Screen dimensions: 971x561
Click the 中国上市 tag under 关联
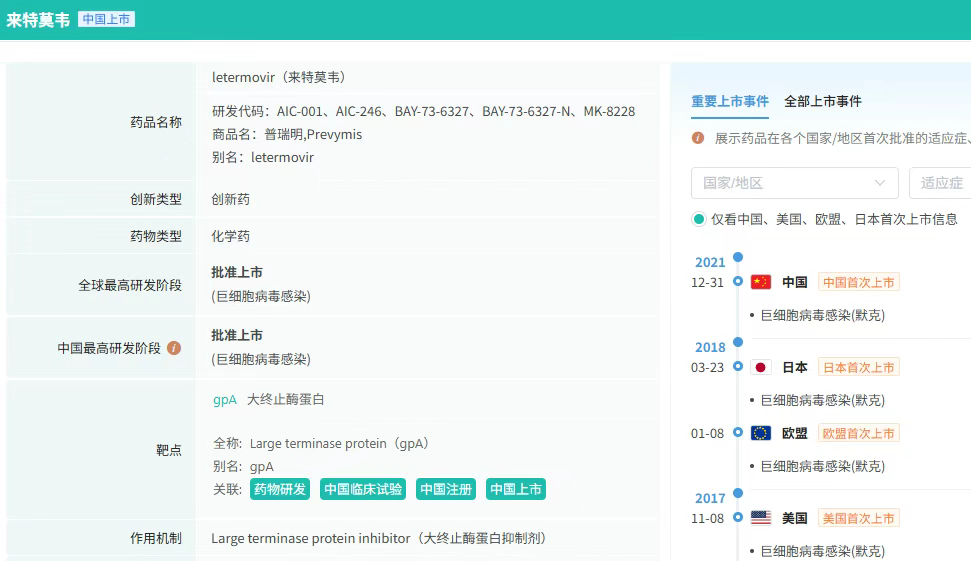516,489
